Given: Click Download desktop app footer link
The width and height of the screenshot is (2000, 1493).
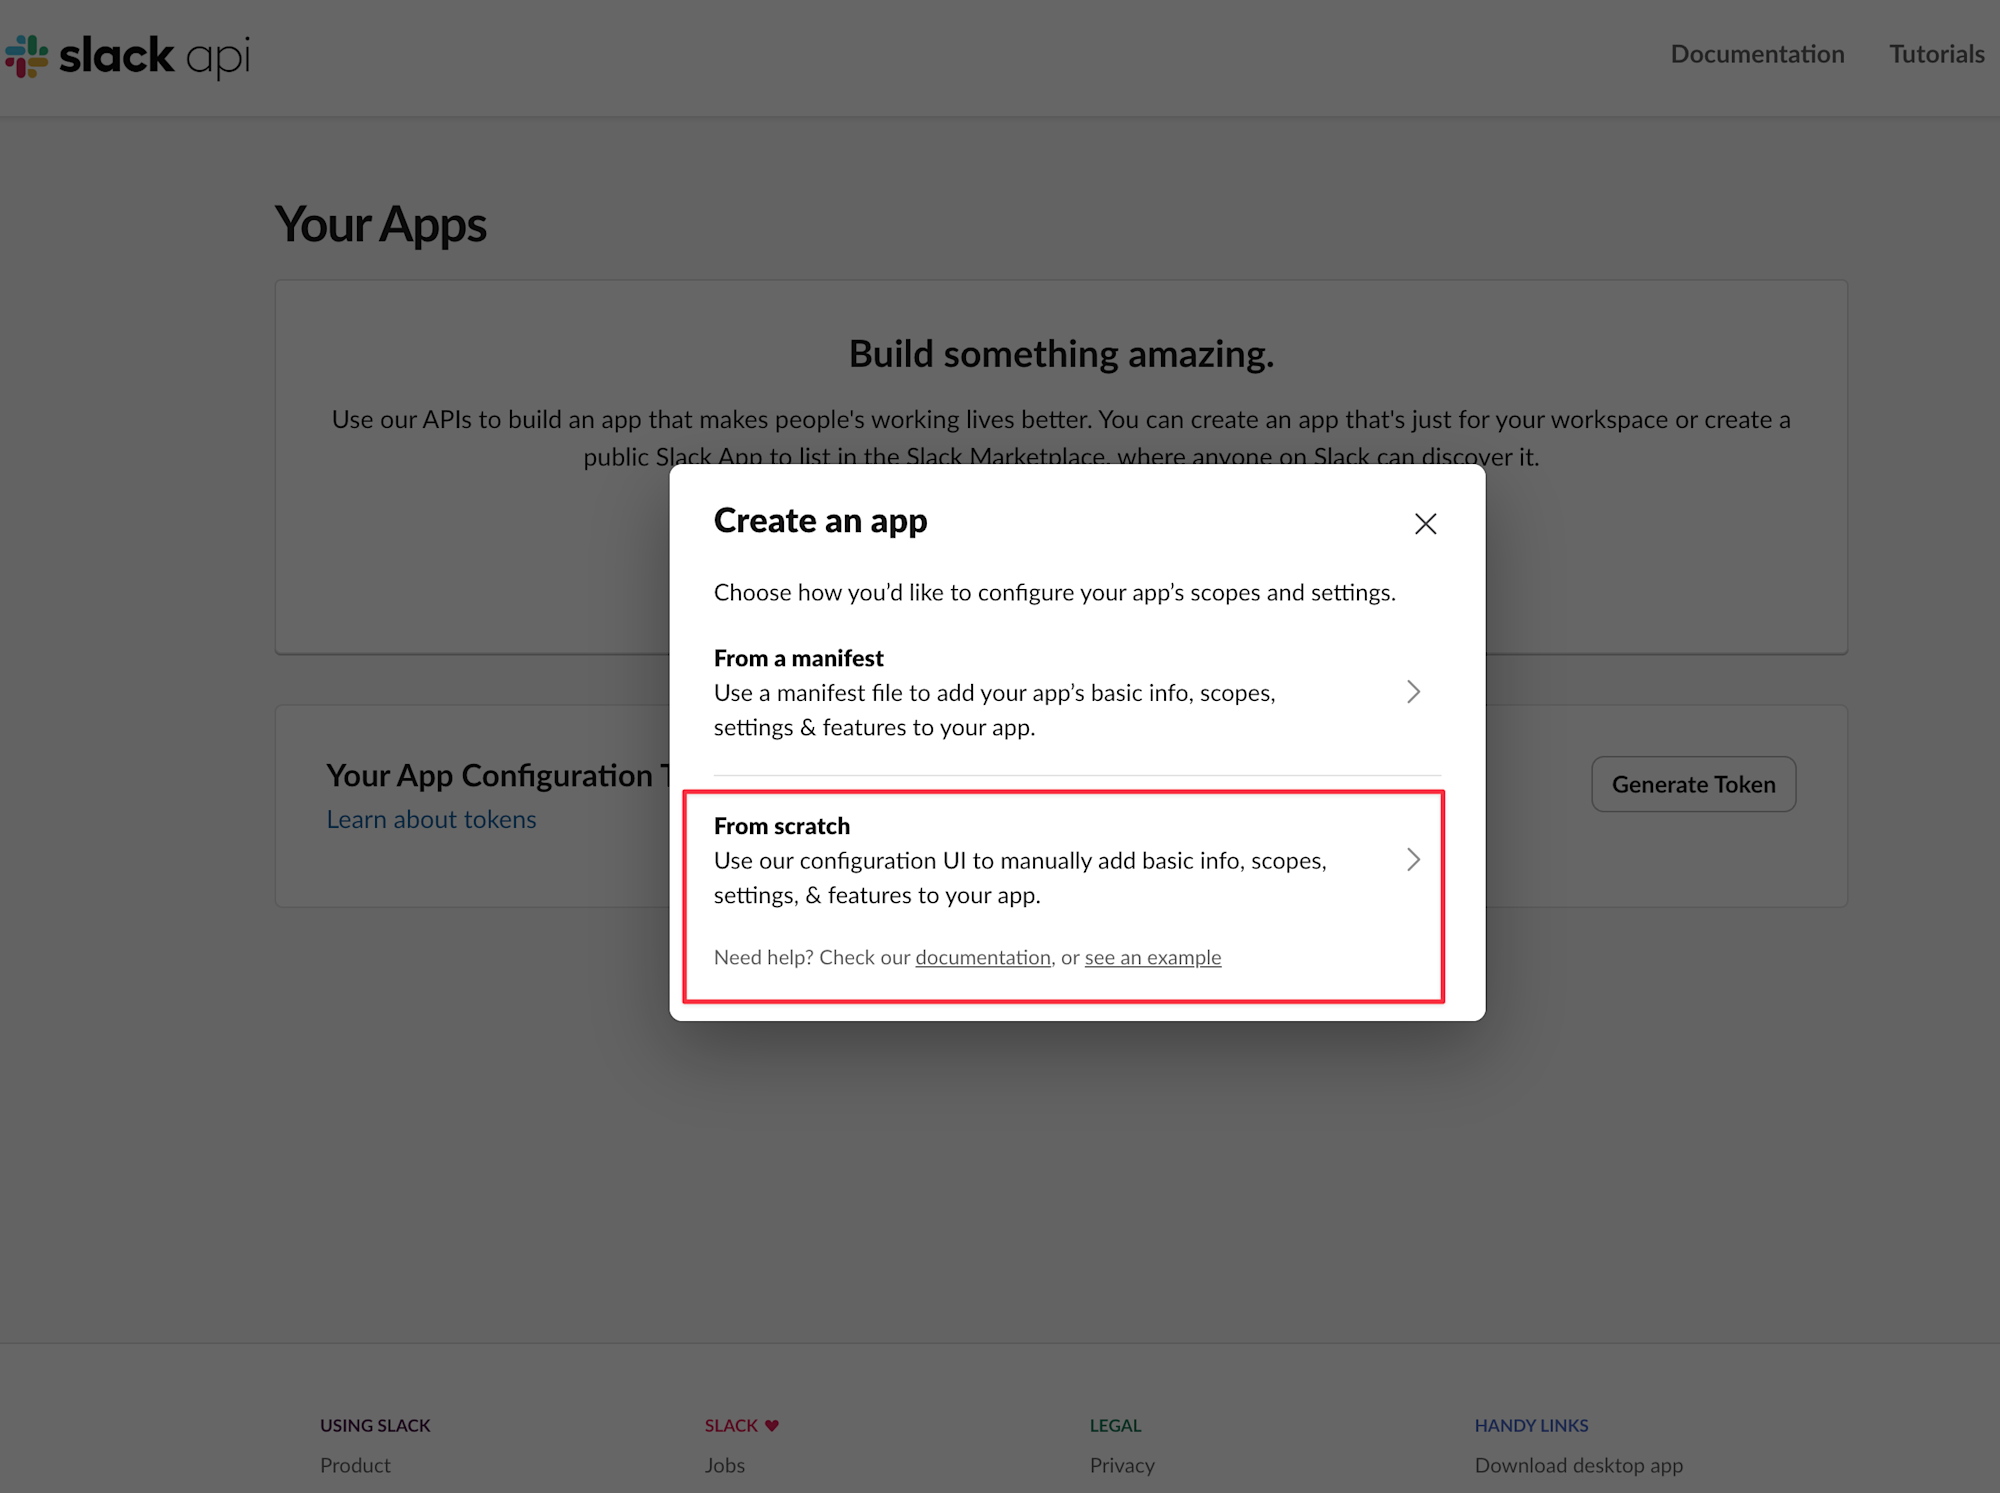Looking at the screenshot, I should click(1578, 1465).
